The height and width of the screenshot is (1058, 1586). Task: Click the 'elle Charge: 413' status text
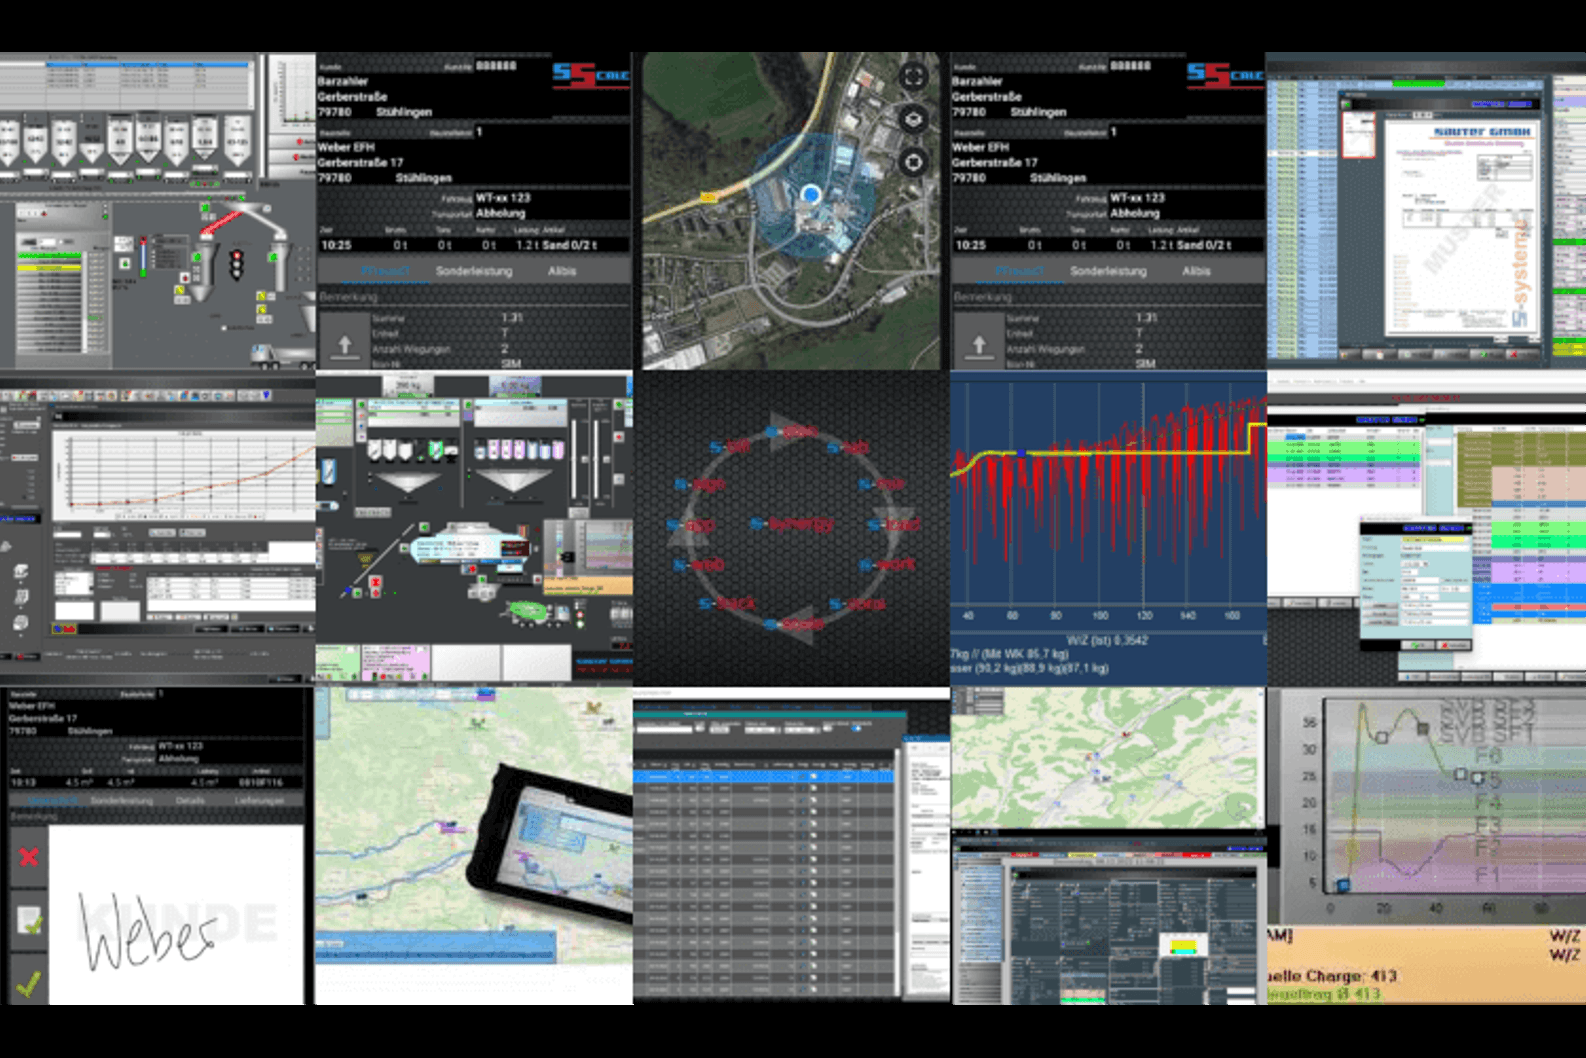point(1332,975)
